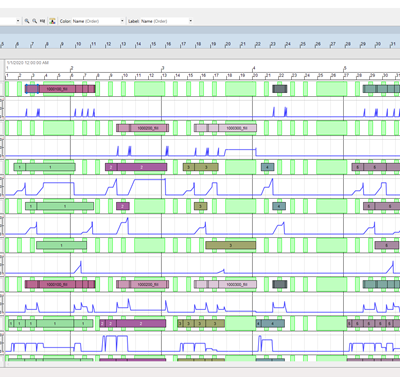Open the Color dropdown showing Name (Order)
The image size is (400, 377).
point(98,21)
